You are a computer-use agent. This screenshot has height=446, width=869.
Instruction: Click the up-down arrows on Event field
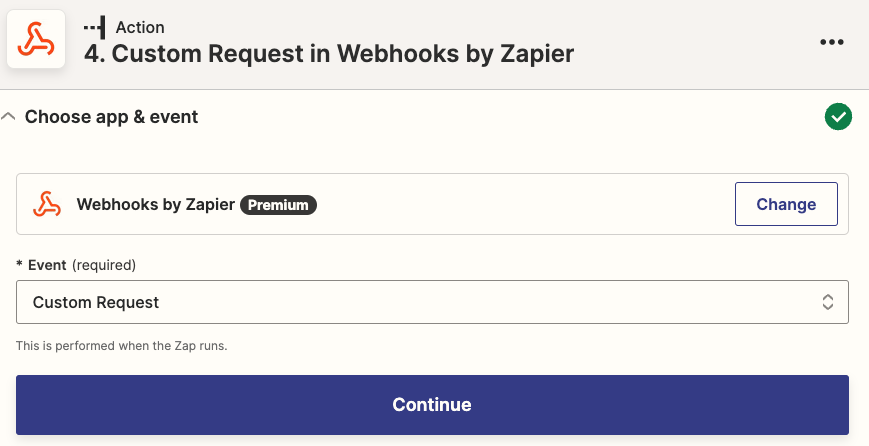(x=827, y=302)
